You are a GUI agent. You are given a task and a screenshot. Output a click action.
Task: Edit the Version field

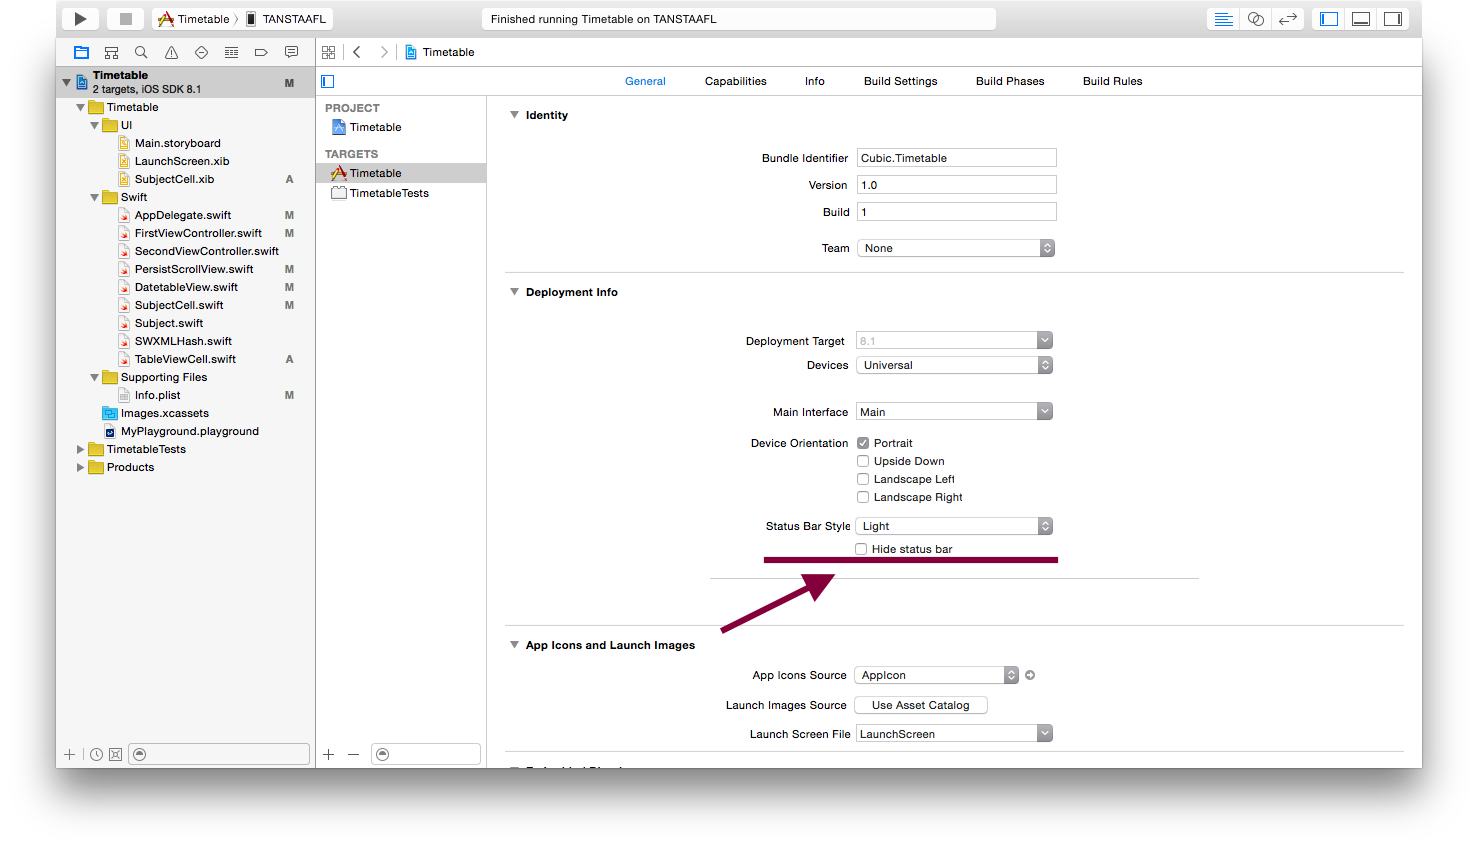[x=957, y=185]
